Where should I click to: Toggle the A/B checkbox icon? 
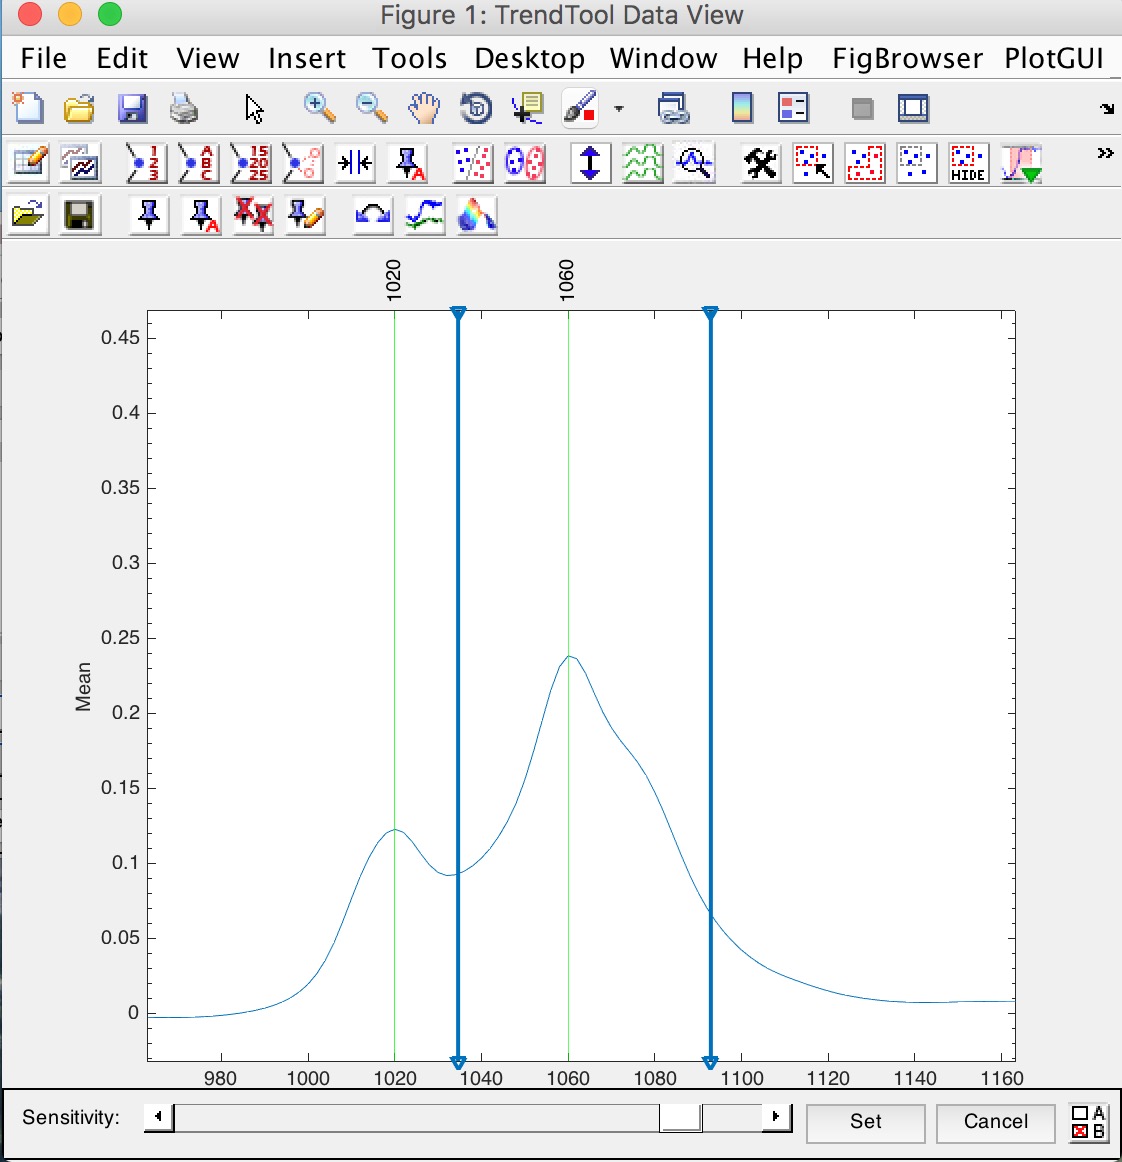coord(1088,1122)
